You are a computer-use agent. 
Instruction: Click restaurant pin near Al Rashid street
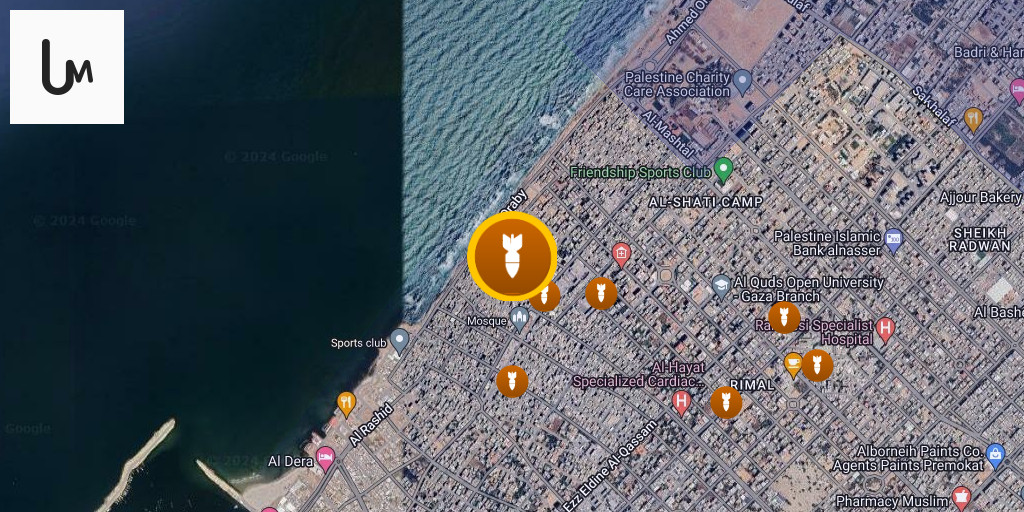tap(346, 404)
